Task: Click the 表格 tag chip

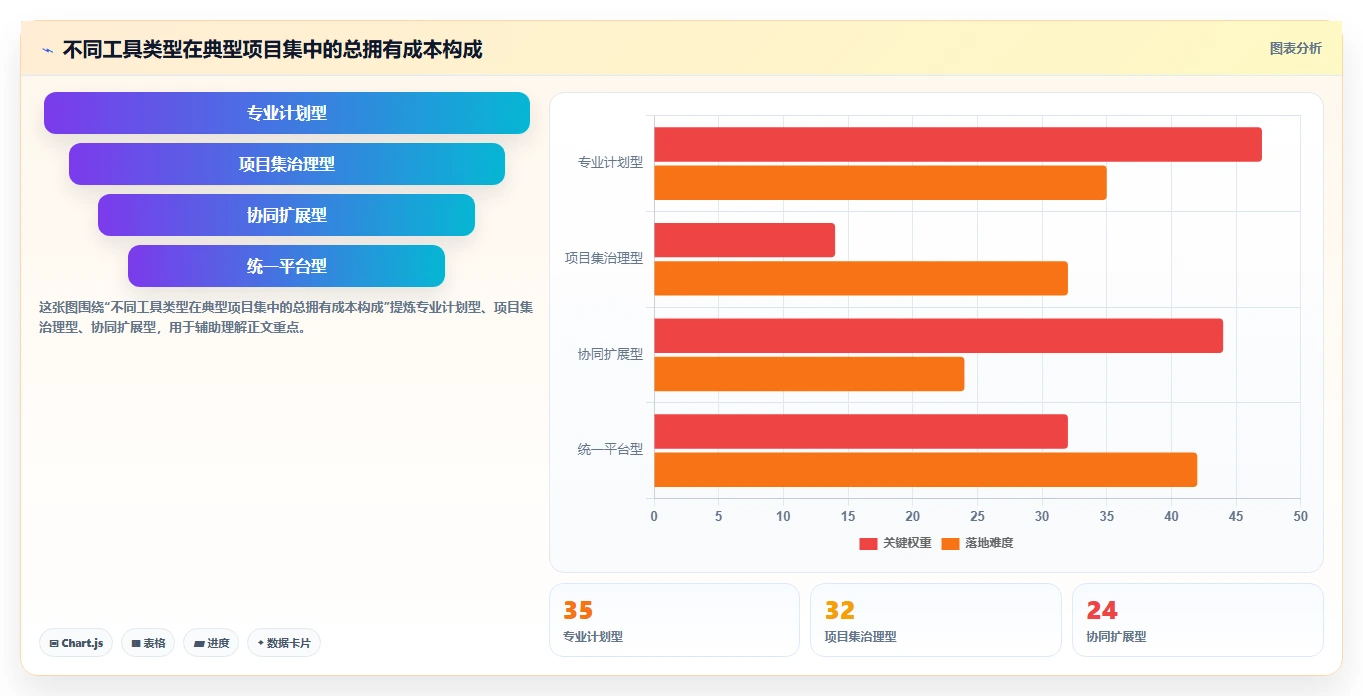Action: pyautogui.click(x=148, y=643)
